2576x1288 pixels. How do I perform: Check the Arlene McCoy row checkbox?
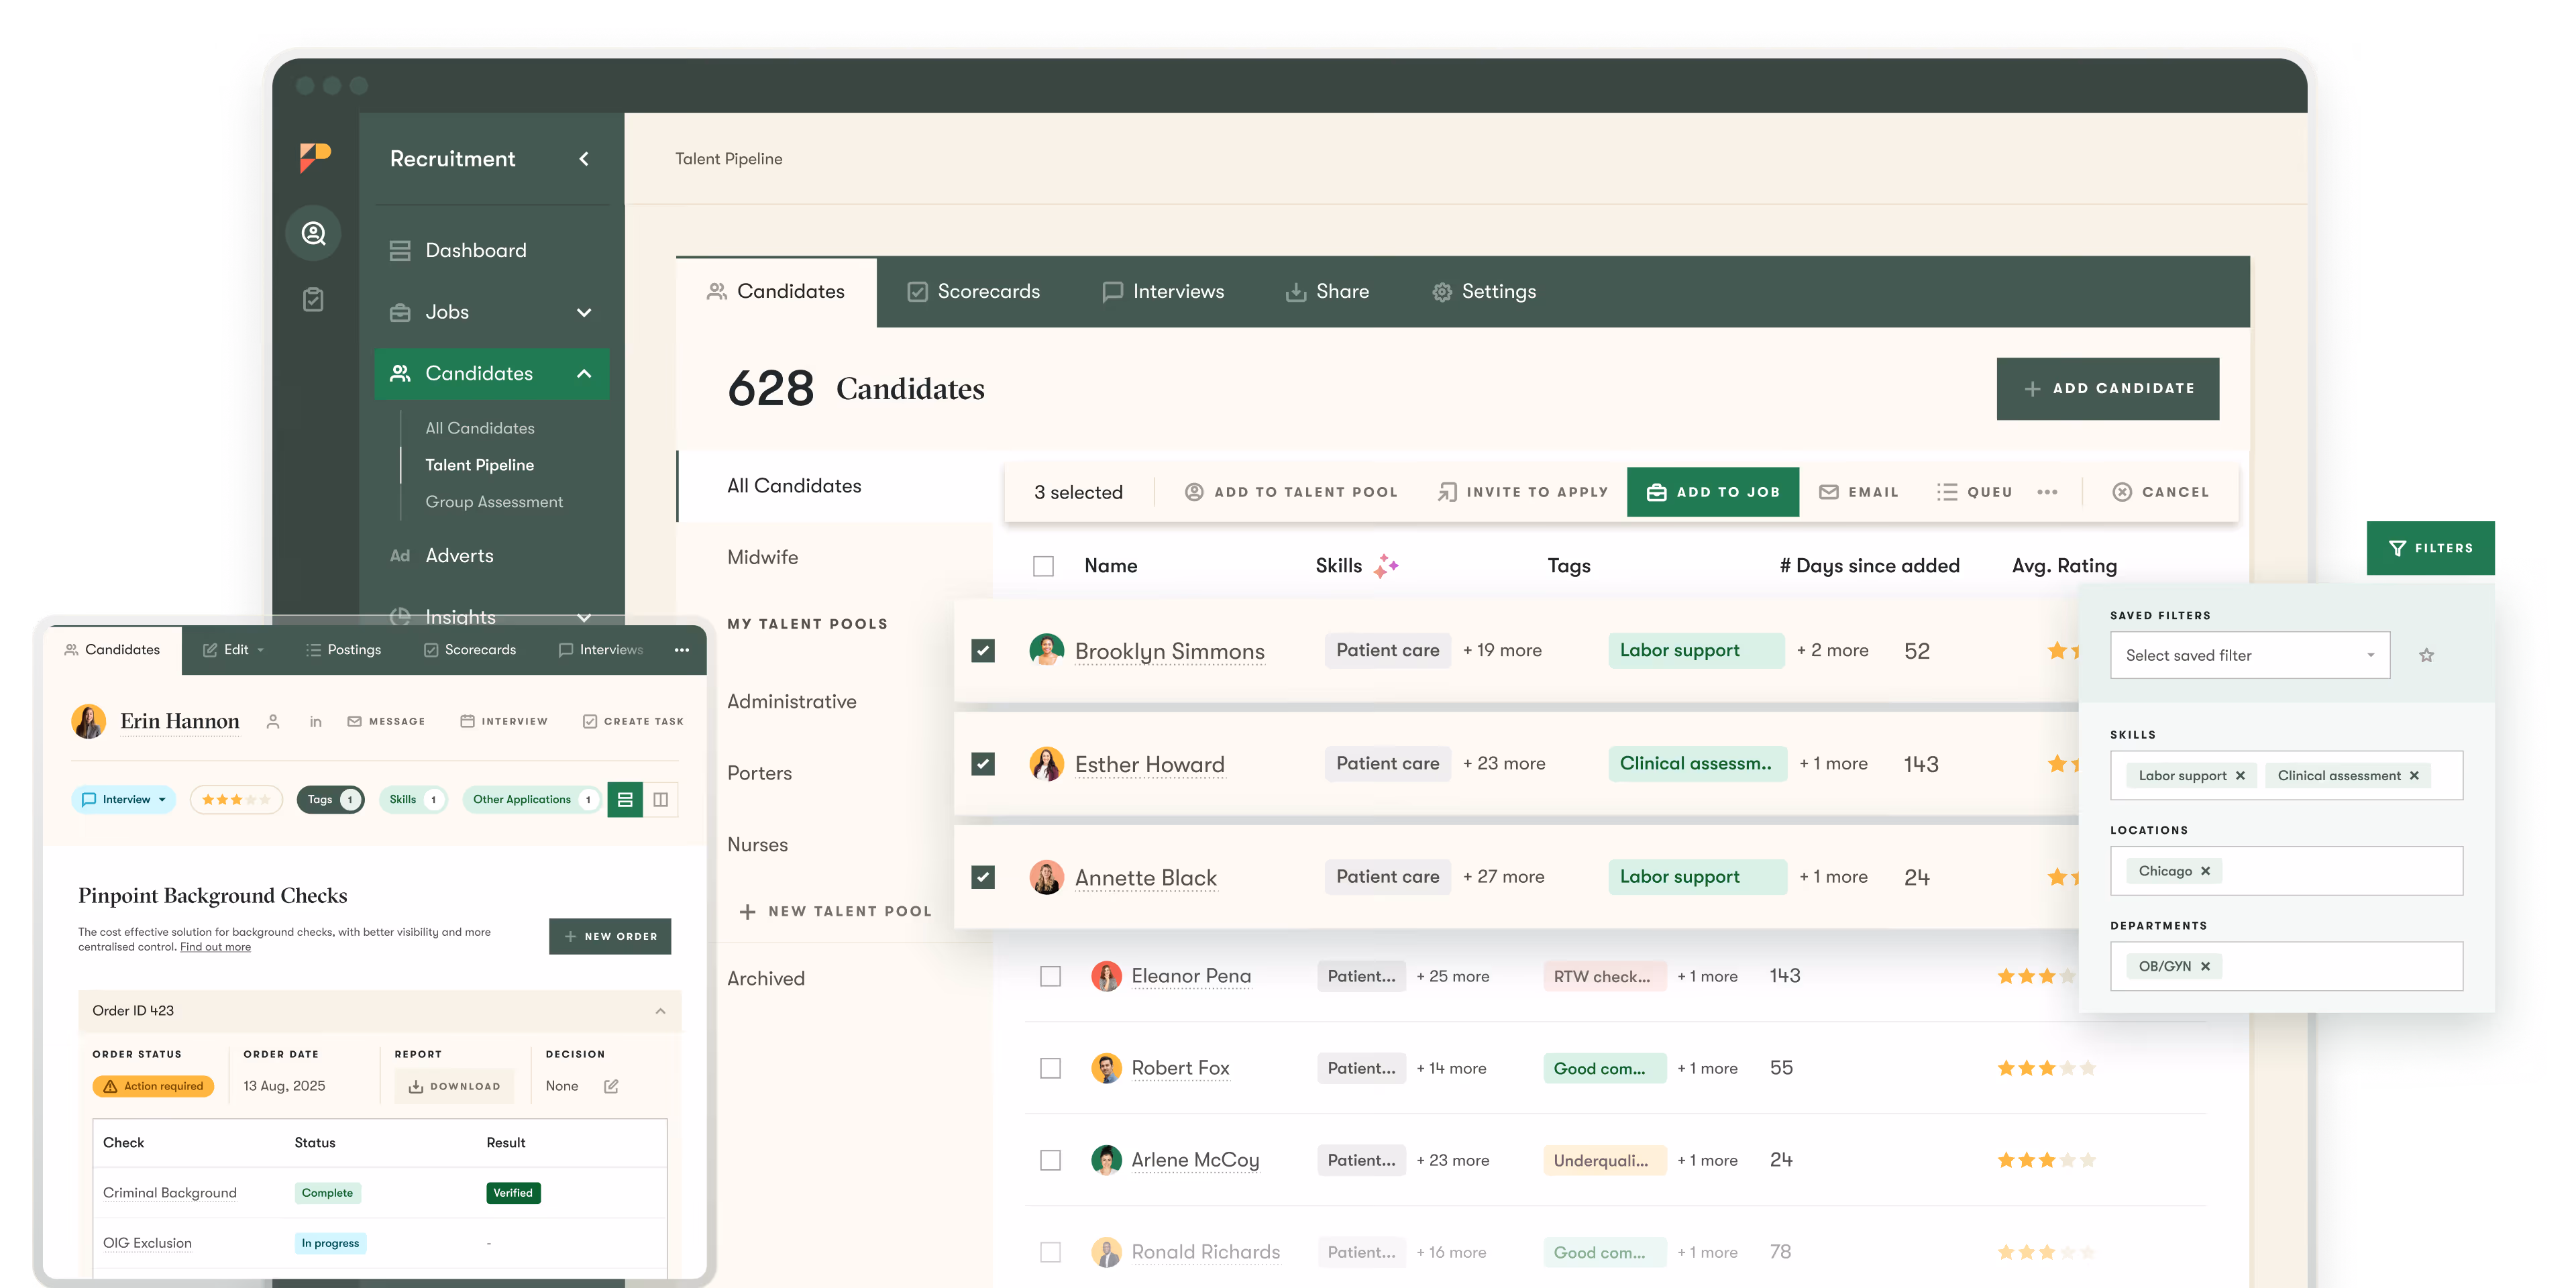[x=1050, y=1160]
